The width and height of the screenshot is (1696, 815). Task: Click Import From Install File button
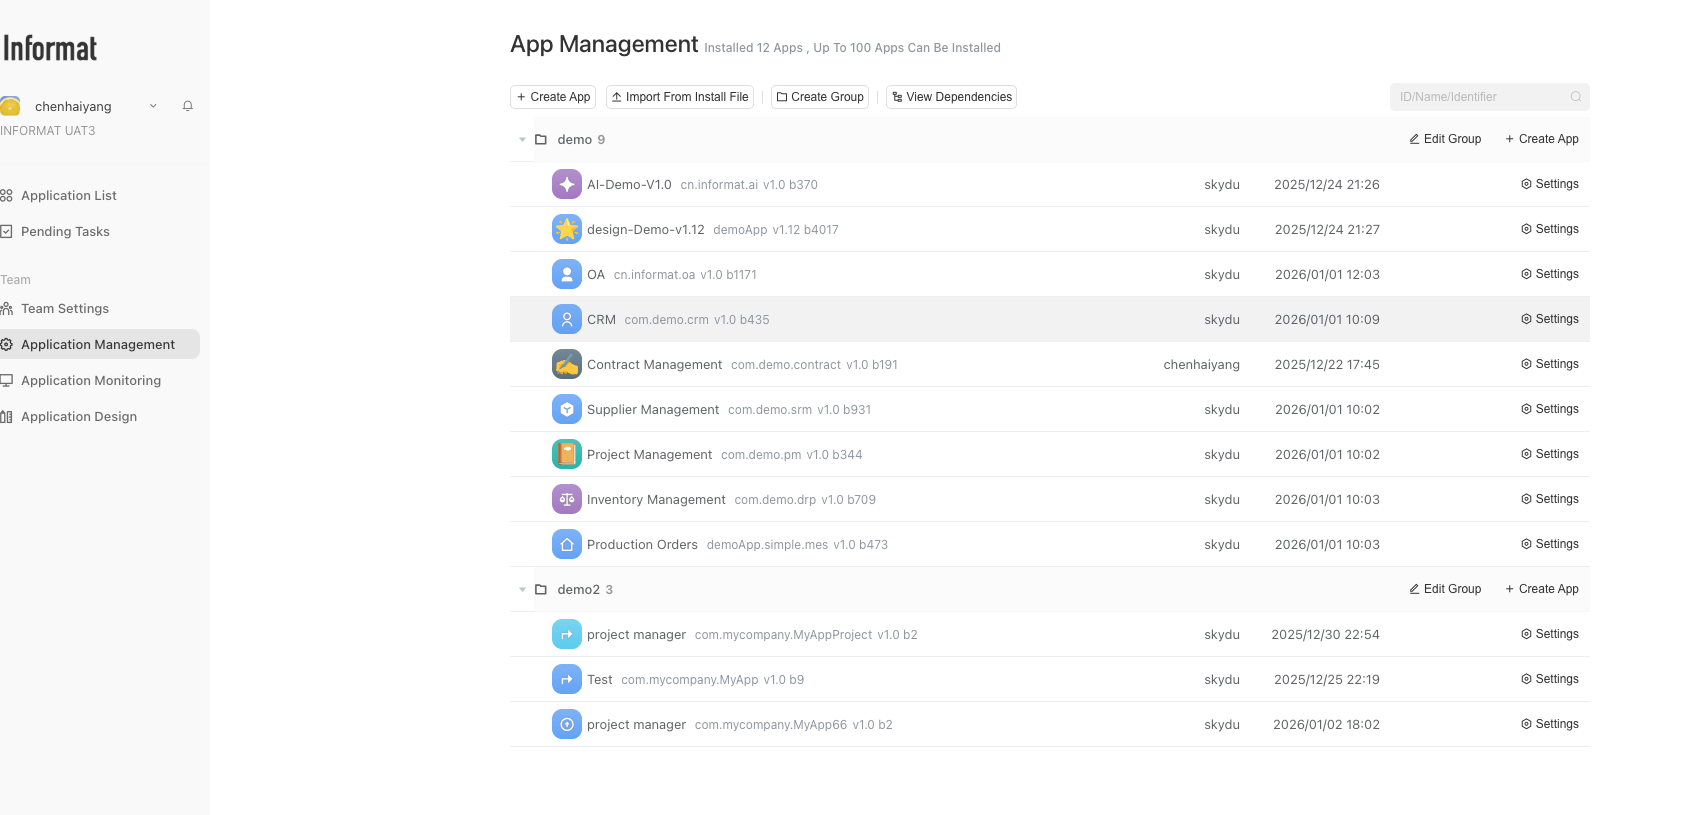coord(680,97)
